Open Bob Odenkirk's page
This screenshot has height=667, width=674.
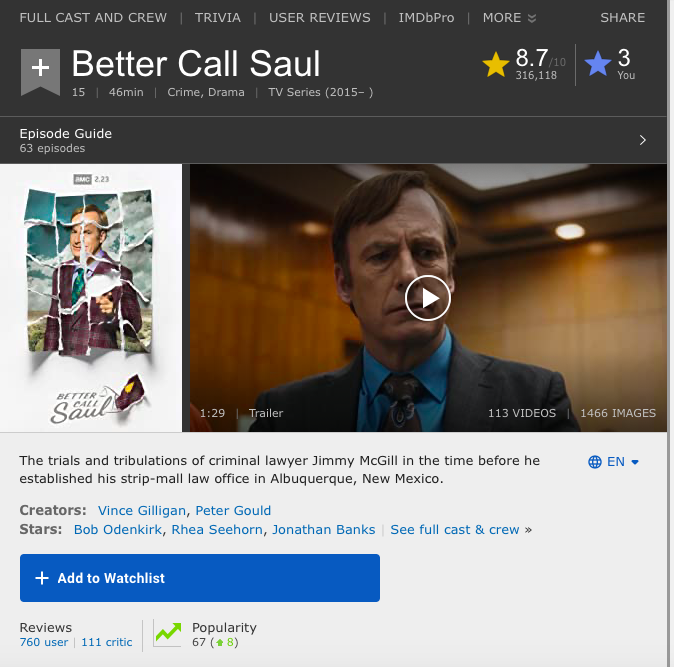point(118,529)
